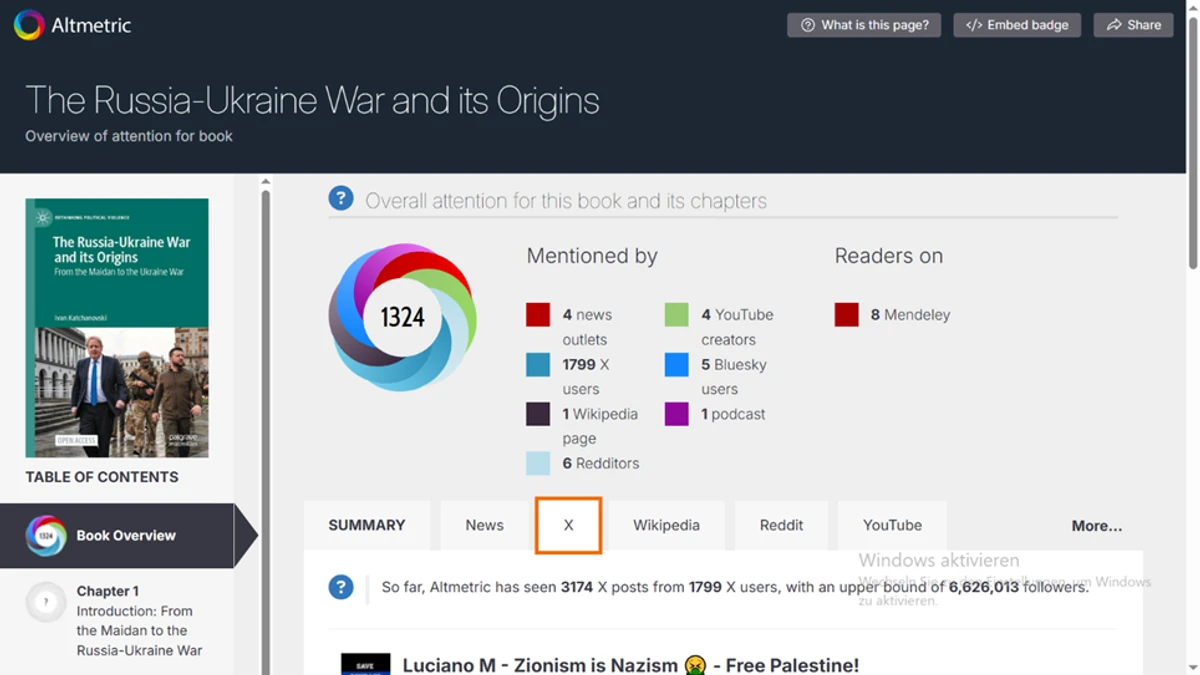This screenshot has height=675, width=1200.
Task: Click the Embed badge button
Action: (1017, 25)
